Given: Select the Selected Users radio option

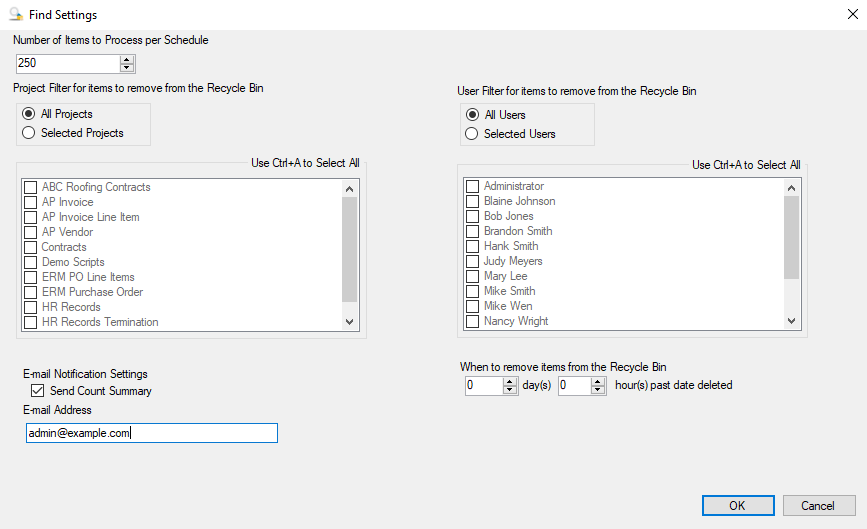Looking at the screenshot, I should coord(472,134).
